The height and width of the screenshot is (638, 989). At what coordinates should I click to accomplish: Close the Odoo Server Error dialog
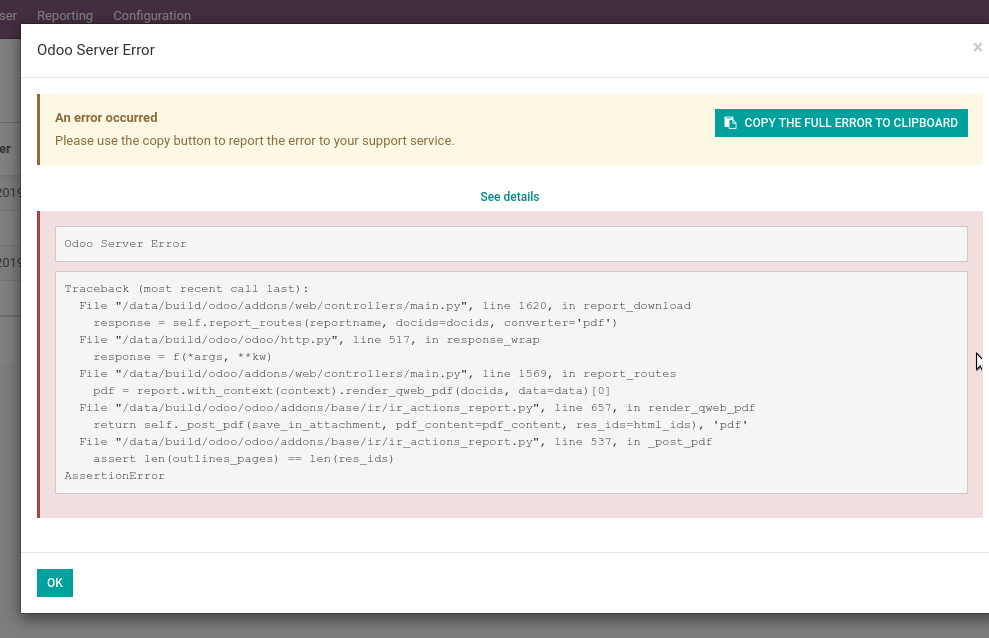[977, 47]
